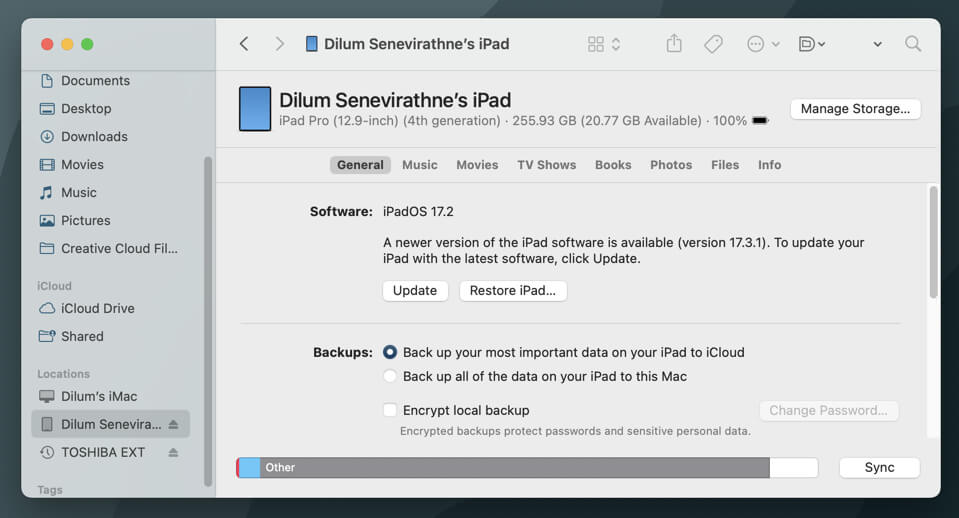959x518 pixels.
Task: Click the free space in storage bar
Action: tap(793, 468)
